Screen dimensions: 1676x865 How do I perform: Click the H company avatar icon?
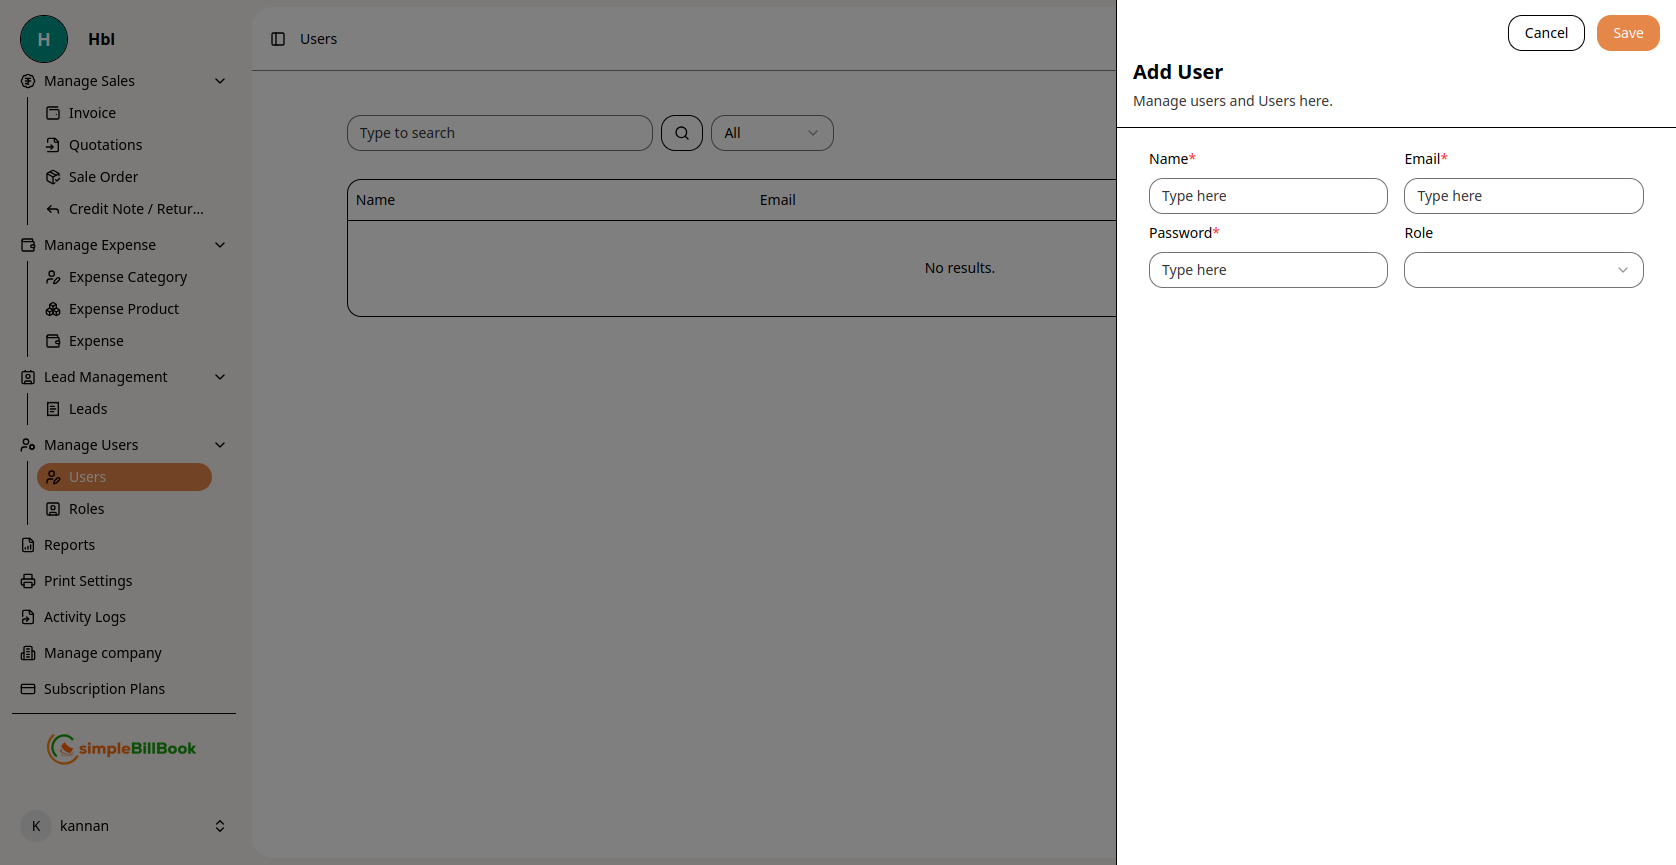point(44,39)
